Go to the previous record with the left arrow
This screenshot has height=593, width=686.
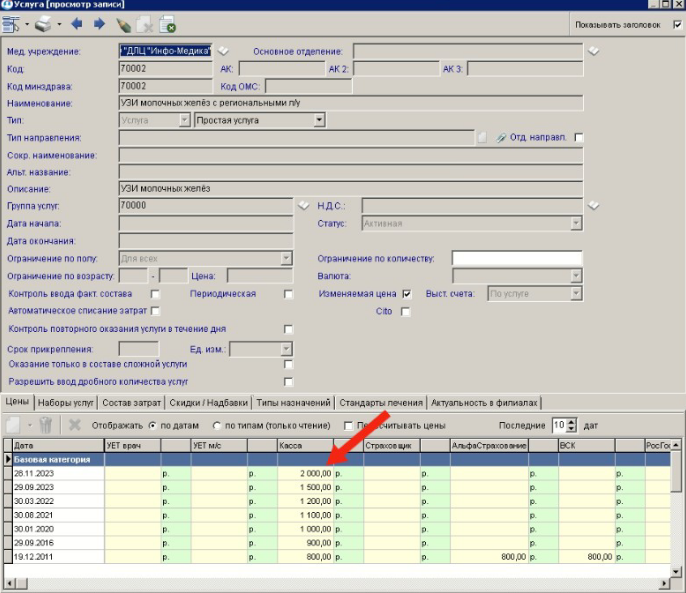coord(77,23)
